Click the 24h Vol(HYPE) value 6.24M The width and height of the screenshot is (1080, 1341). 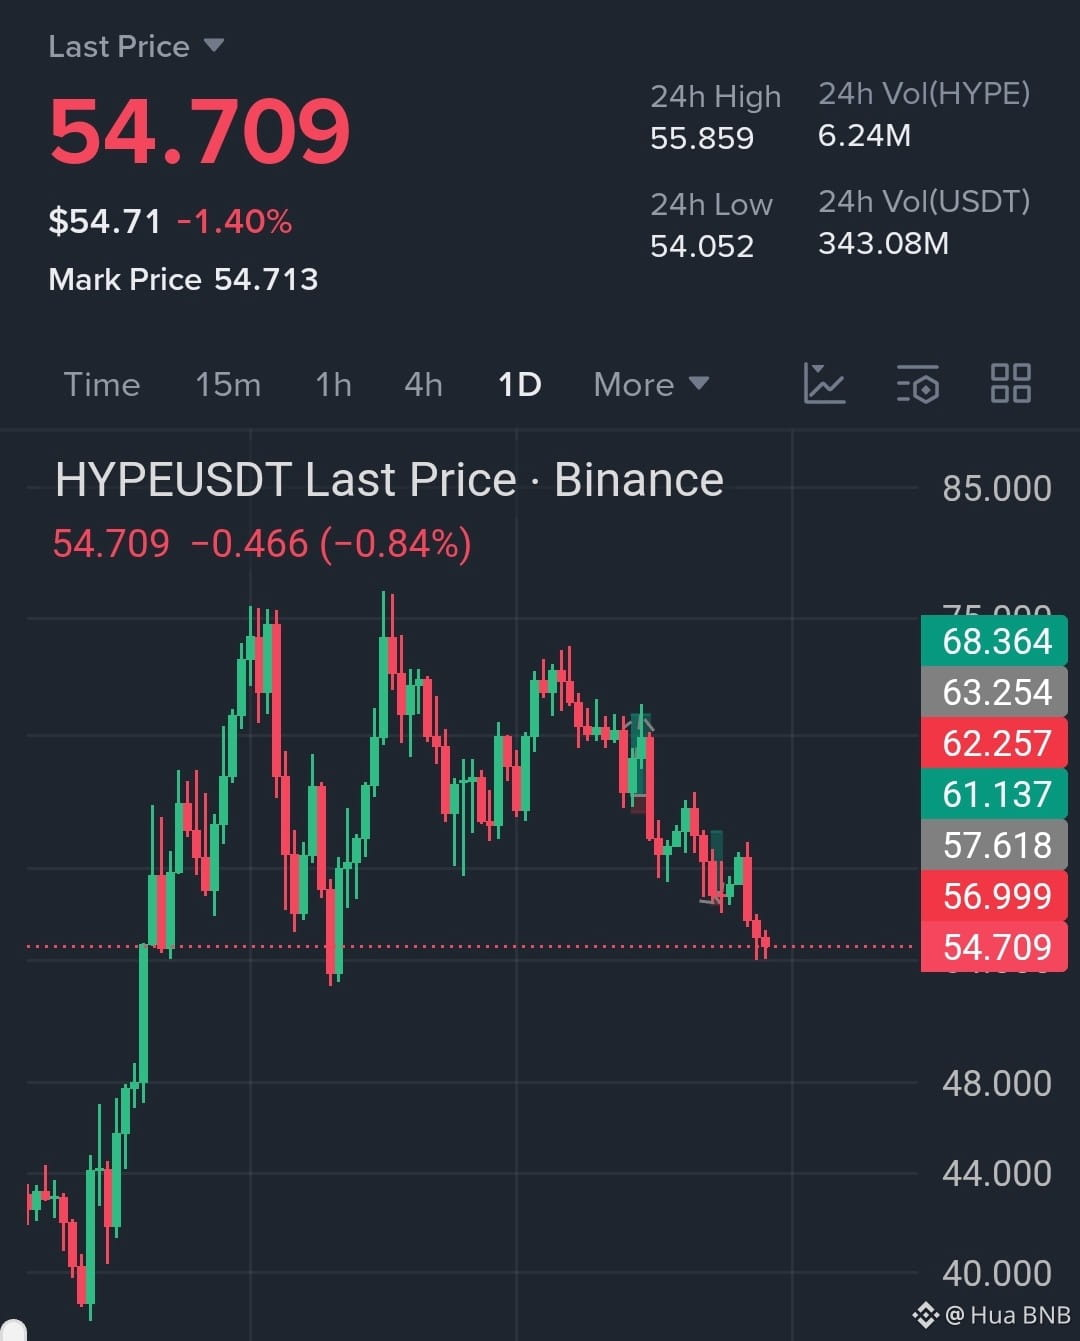point(864,135)
